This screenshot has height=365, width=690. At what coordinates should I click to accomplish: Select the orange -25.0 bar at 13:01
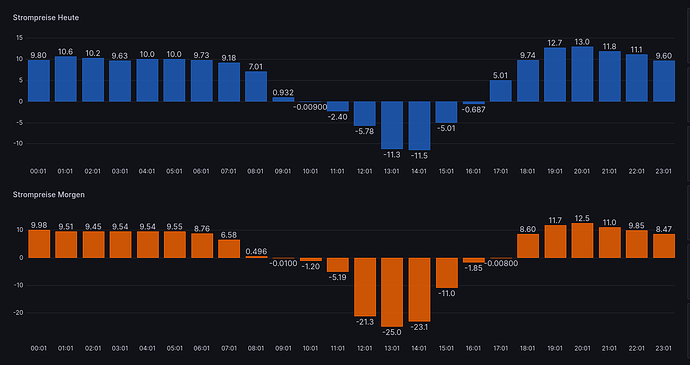tap(392, 292)
